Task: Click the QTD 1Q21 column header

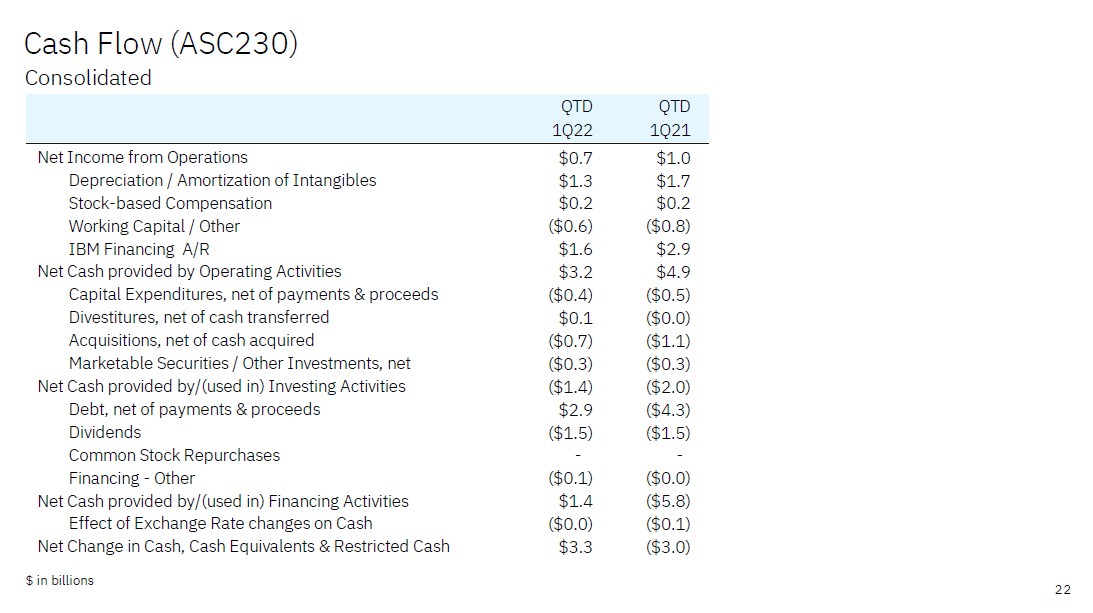Action: [673, 118]
